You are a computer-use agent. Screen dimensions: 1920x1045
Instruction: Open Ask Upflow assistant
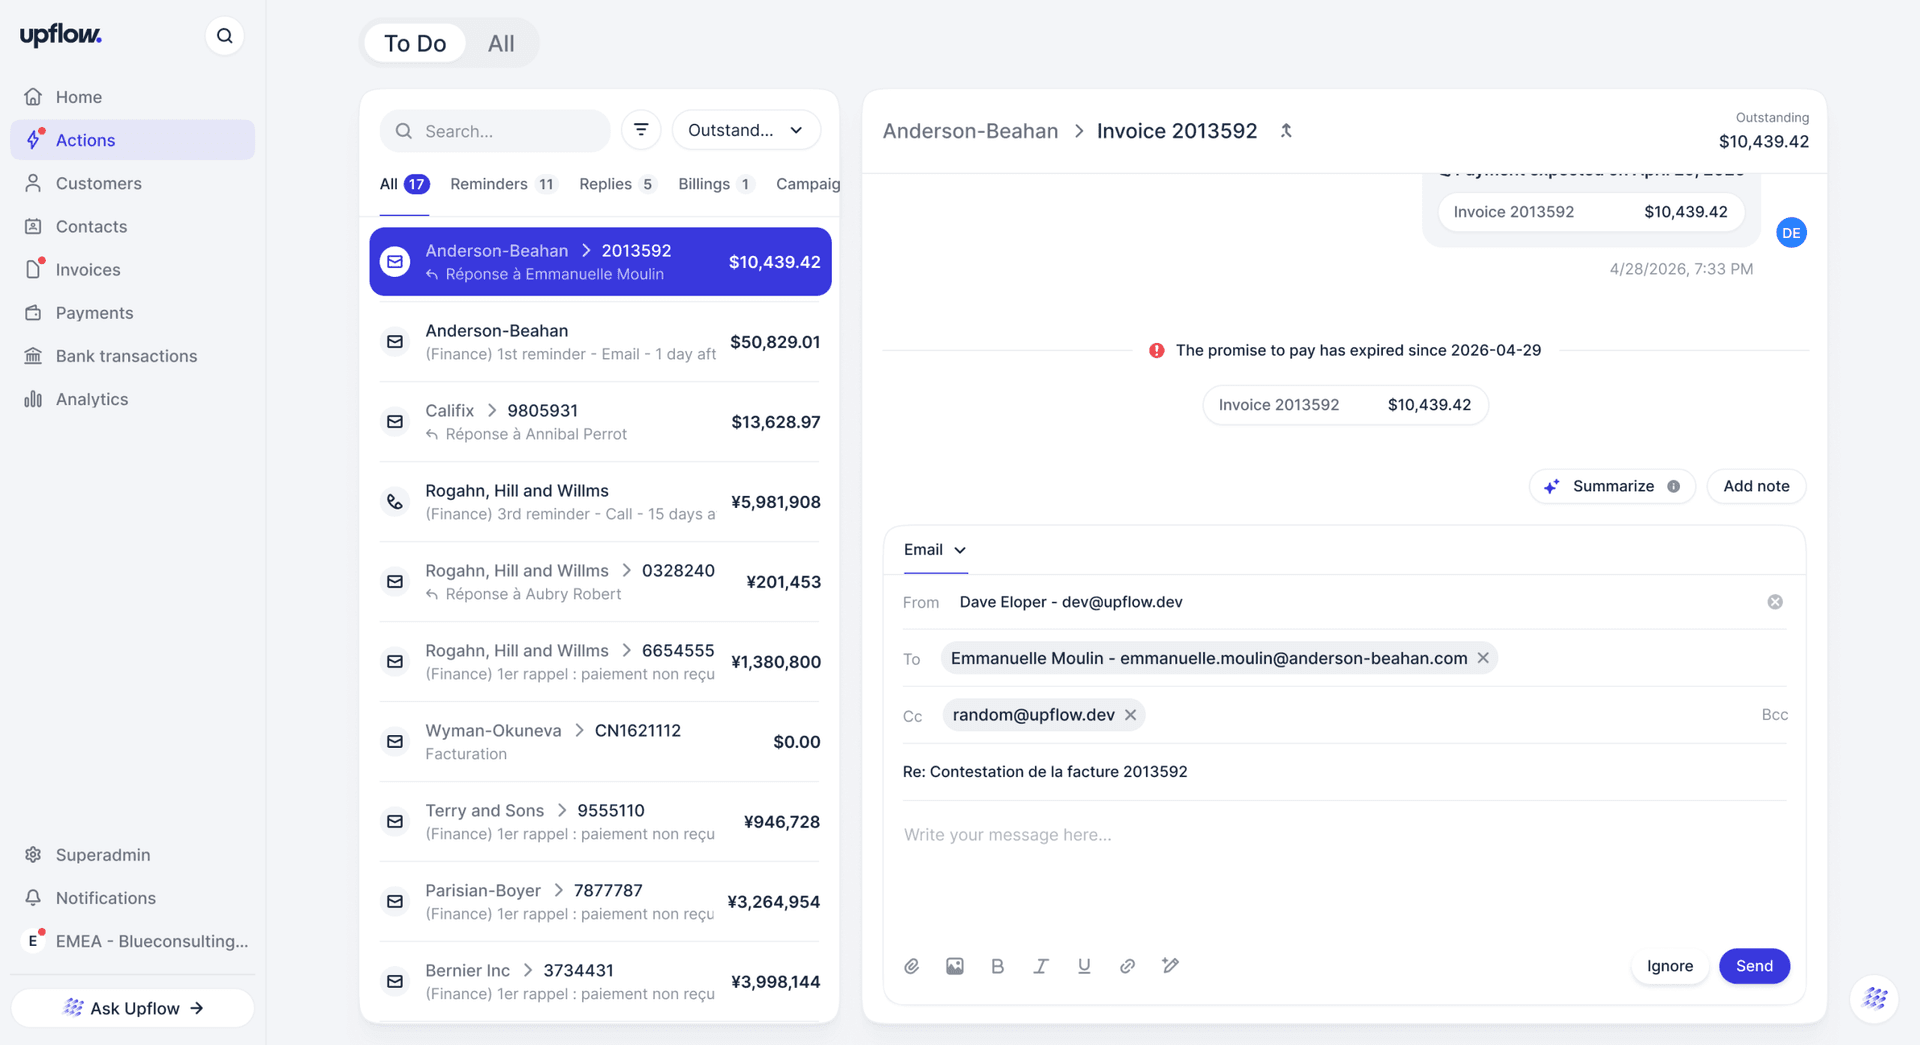(x=133, y=1008)
